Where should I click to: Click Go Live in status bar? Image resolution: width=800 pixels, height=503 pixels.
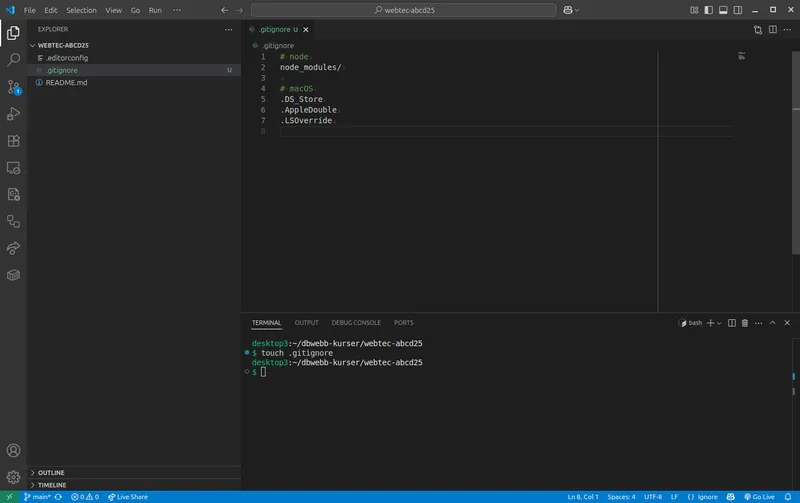[x=759, y=497]
